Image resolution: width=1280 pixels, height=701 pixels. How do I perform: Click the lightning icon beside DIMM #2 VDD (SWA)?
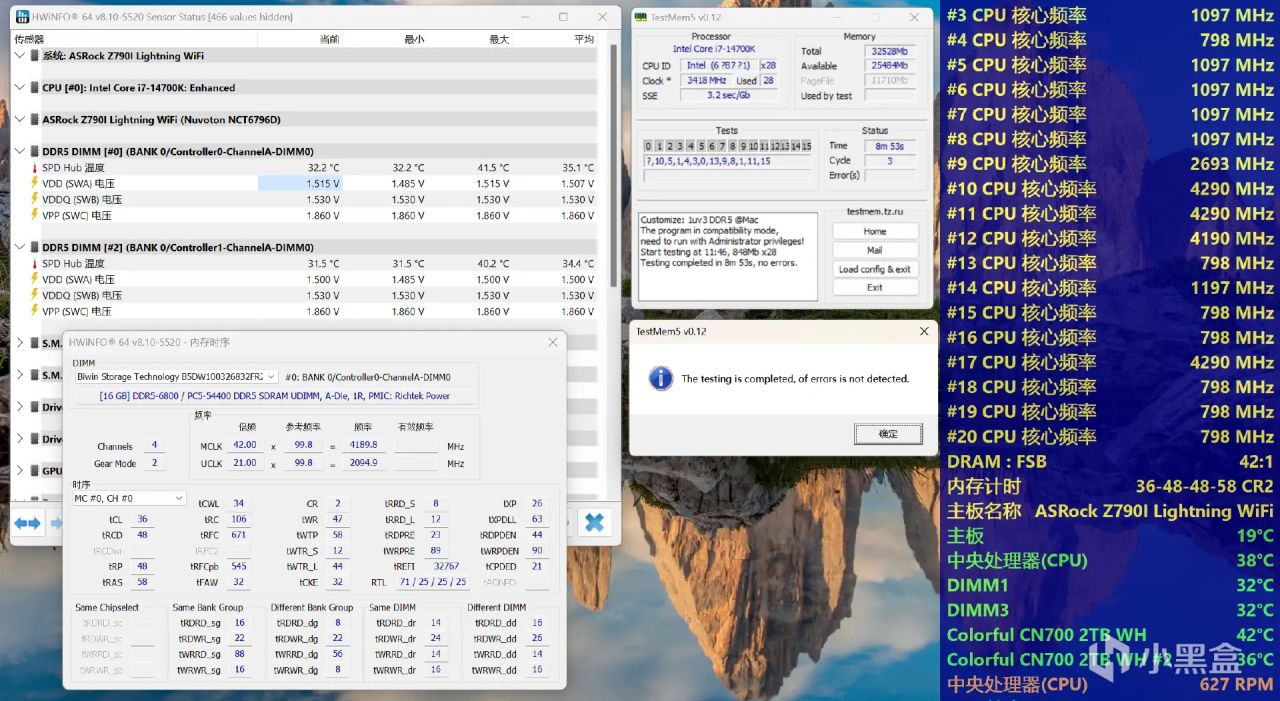34,280
